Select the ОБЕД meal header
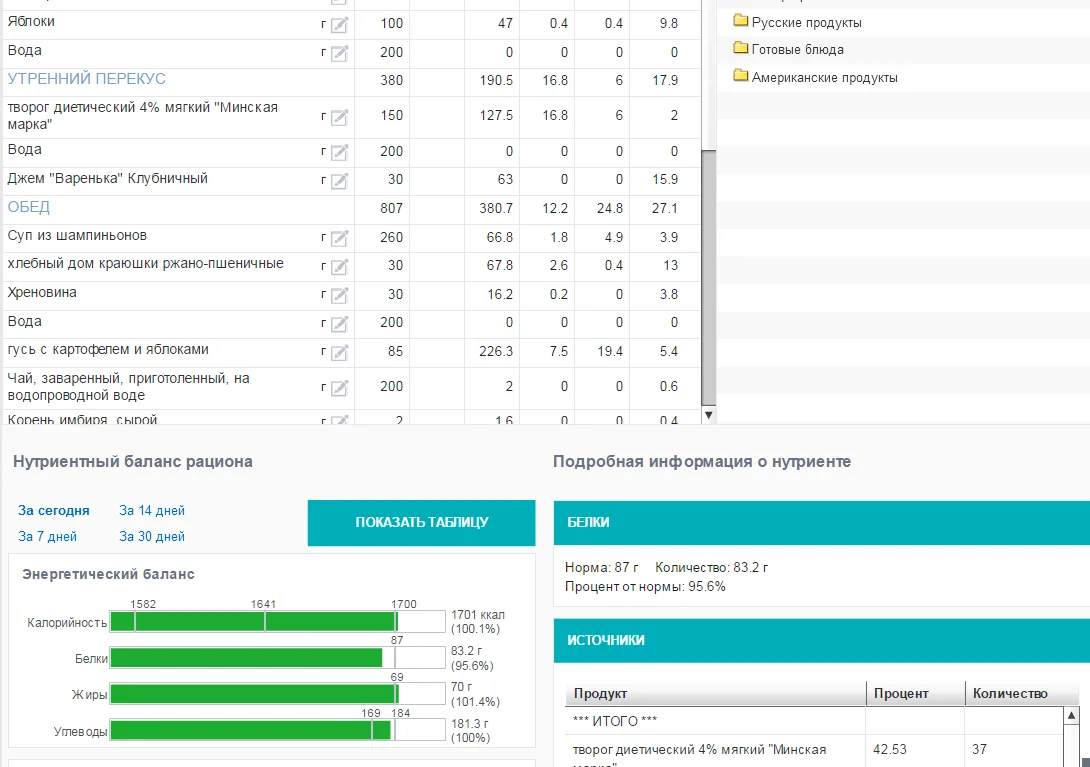This screenshot has width=1090, height=767. 29,207
